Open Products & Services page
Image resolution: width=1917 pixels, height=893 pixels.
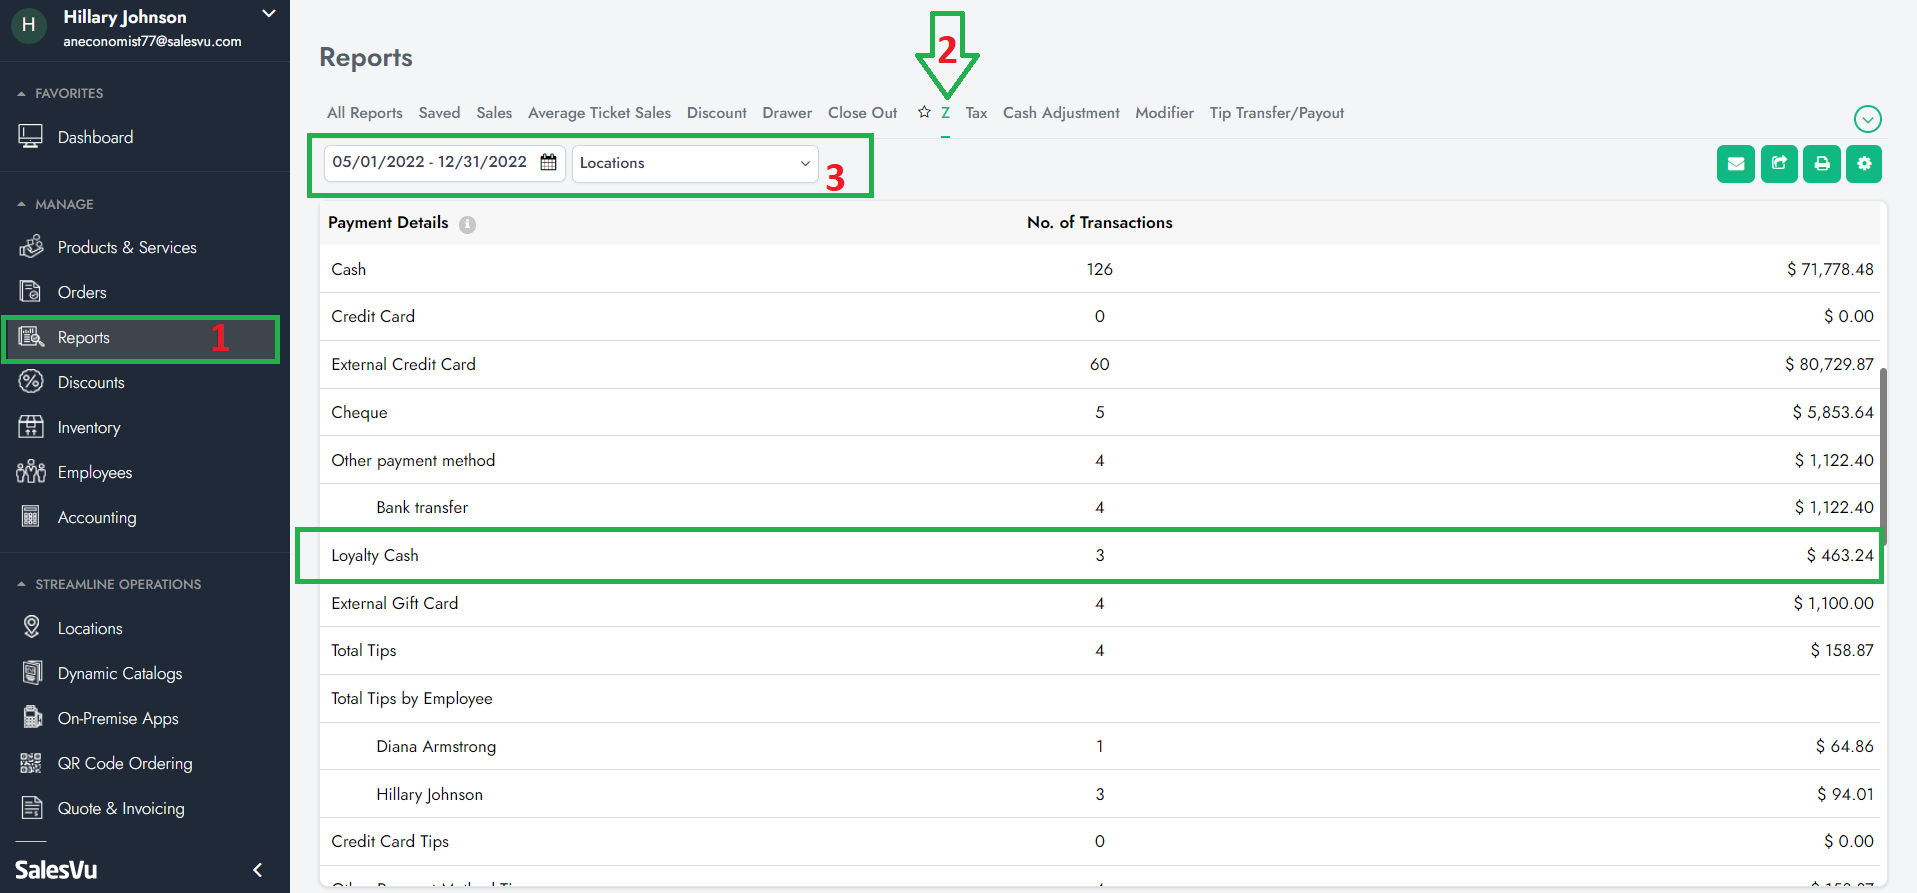(x=127, y=247)
